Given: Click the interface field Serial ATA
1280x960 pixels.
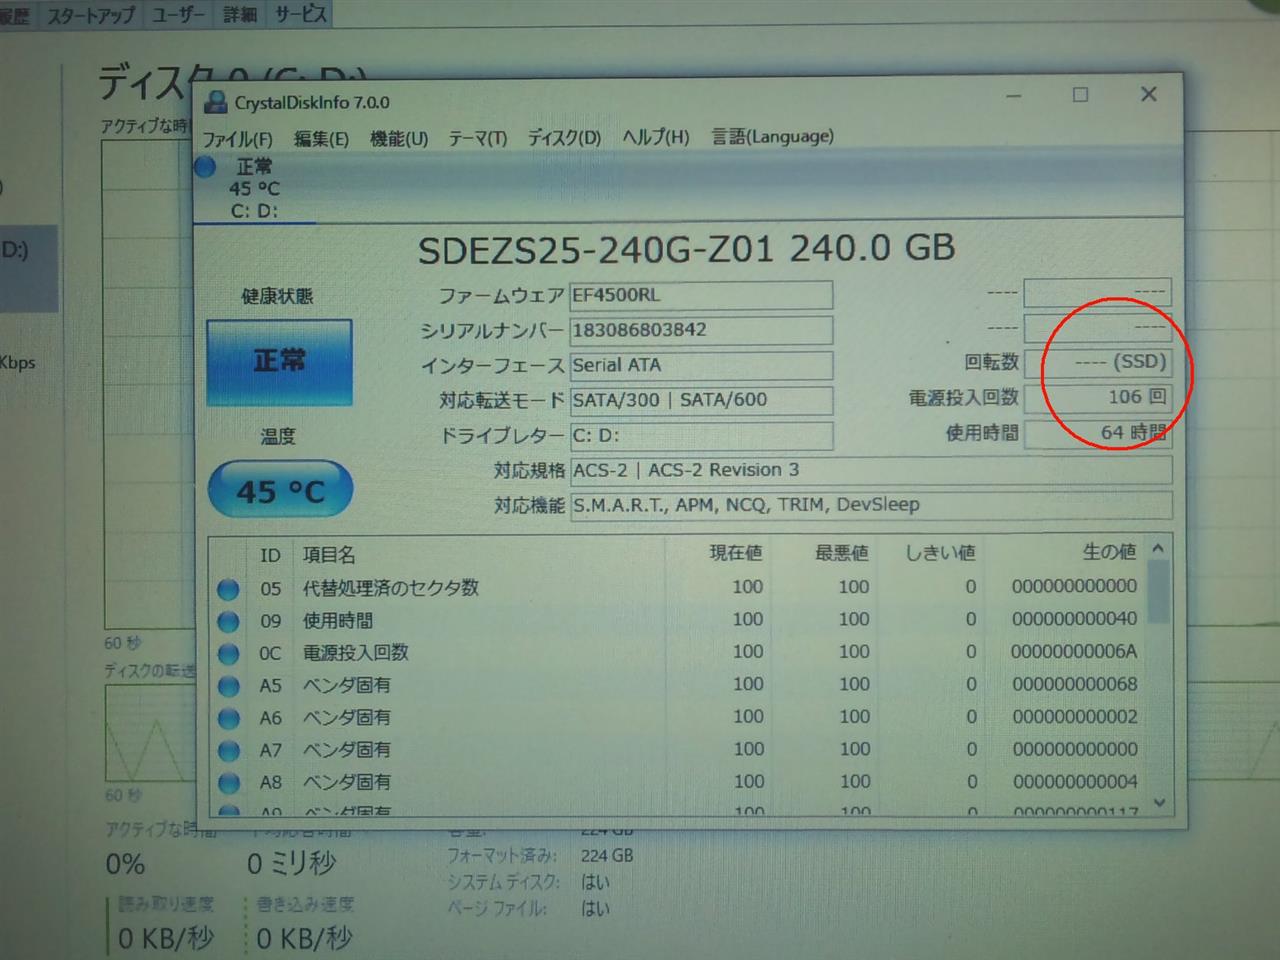Looking at the screenshot, I should coord(701,365).
